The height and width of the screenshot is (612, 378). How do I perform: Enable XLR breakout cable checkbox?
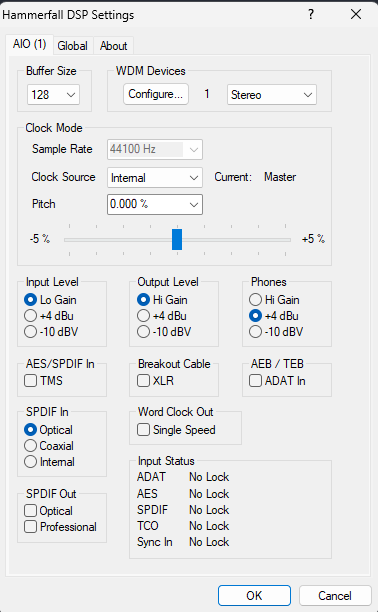tap(155, 381)
